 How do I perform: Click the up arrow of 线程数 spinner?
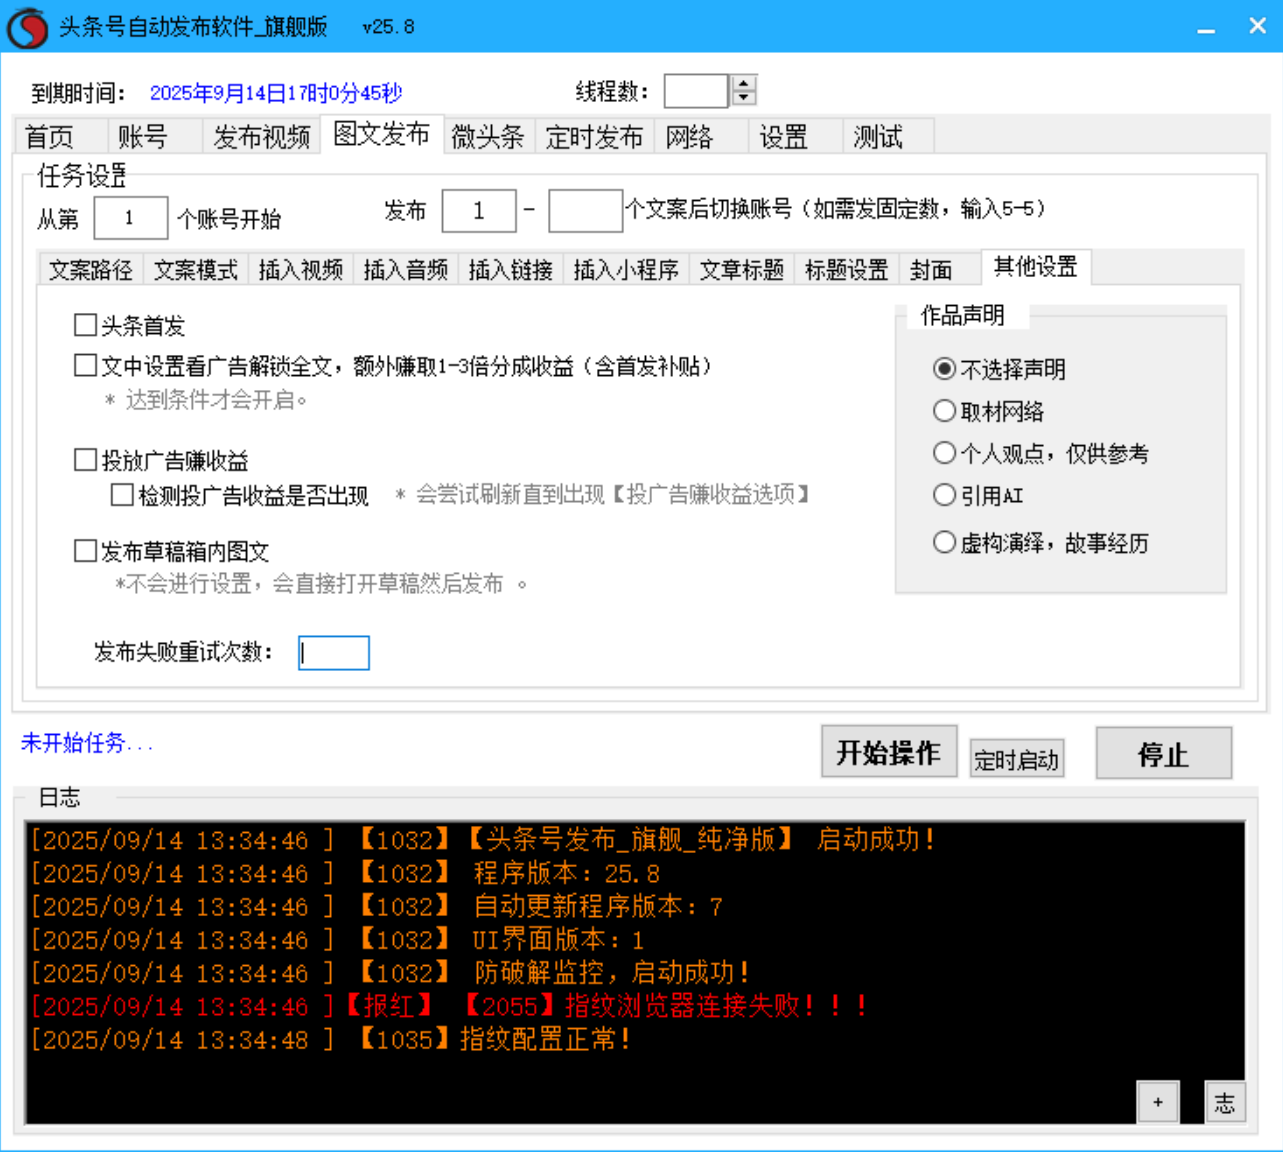(741, 83)
